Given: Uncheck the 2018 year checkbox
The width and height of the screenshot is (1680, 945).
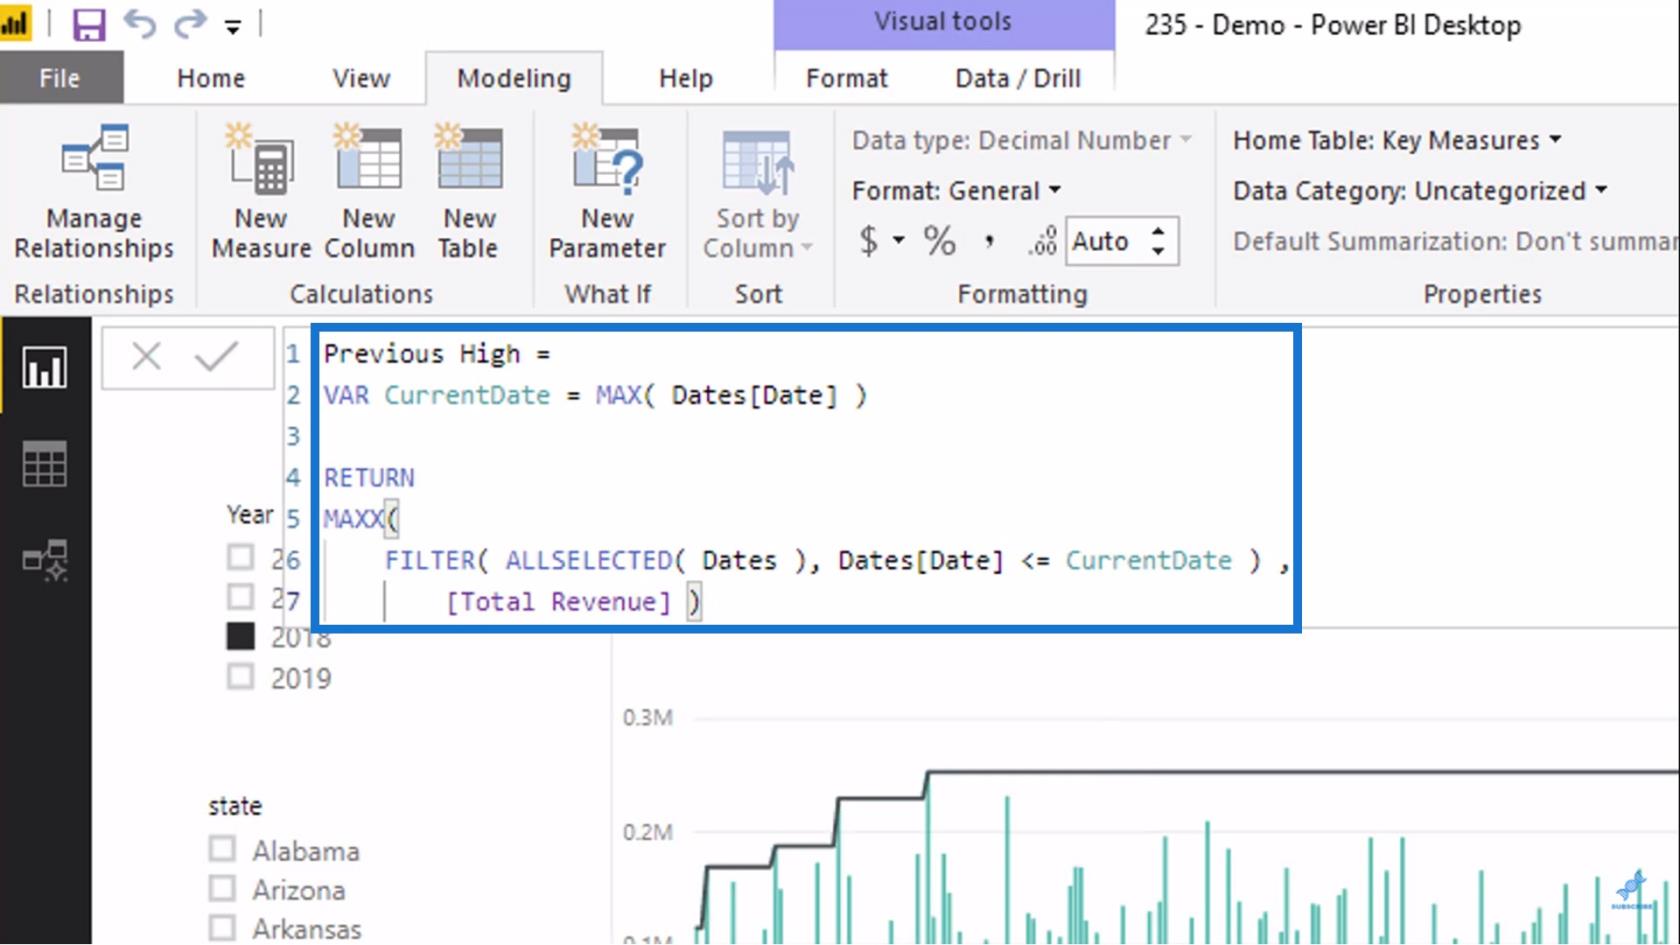Looking at the screenshot, I should pyautogui.click(x=240, y=636).
